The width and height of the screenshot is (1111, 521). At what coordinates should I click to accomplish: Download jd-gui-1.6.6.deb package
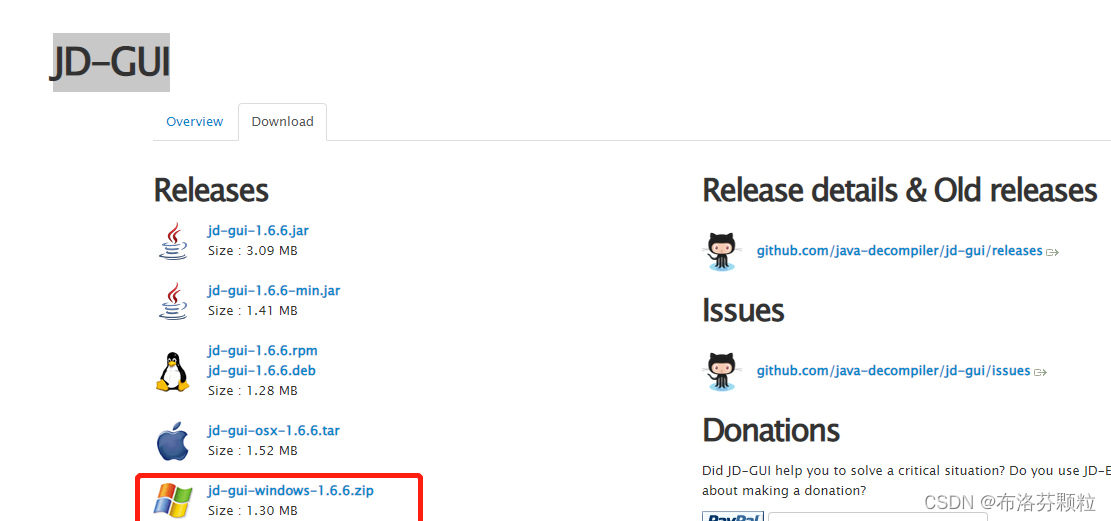pyautogui.click(x=261, y=371)
